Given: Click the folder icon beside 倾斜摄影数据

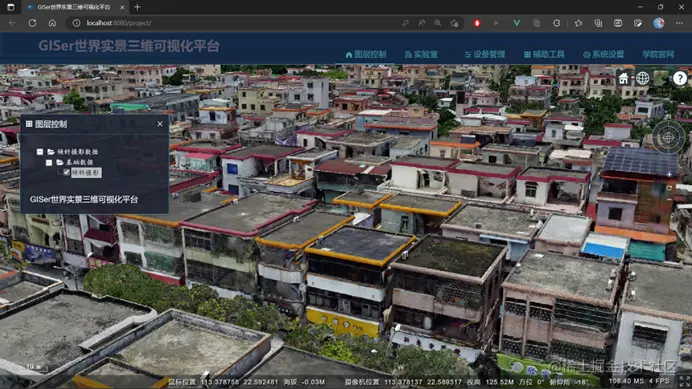Looking at the screenshot, I should 51,151.
